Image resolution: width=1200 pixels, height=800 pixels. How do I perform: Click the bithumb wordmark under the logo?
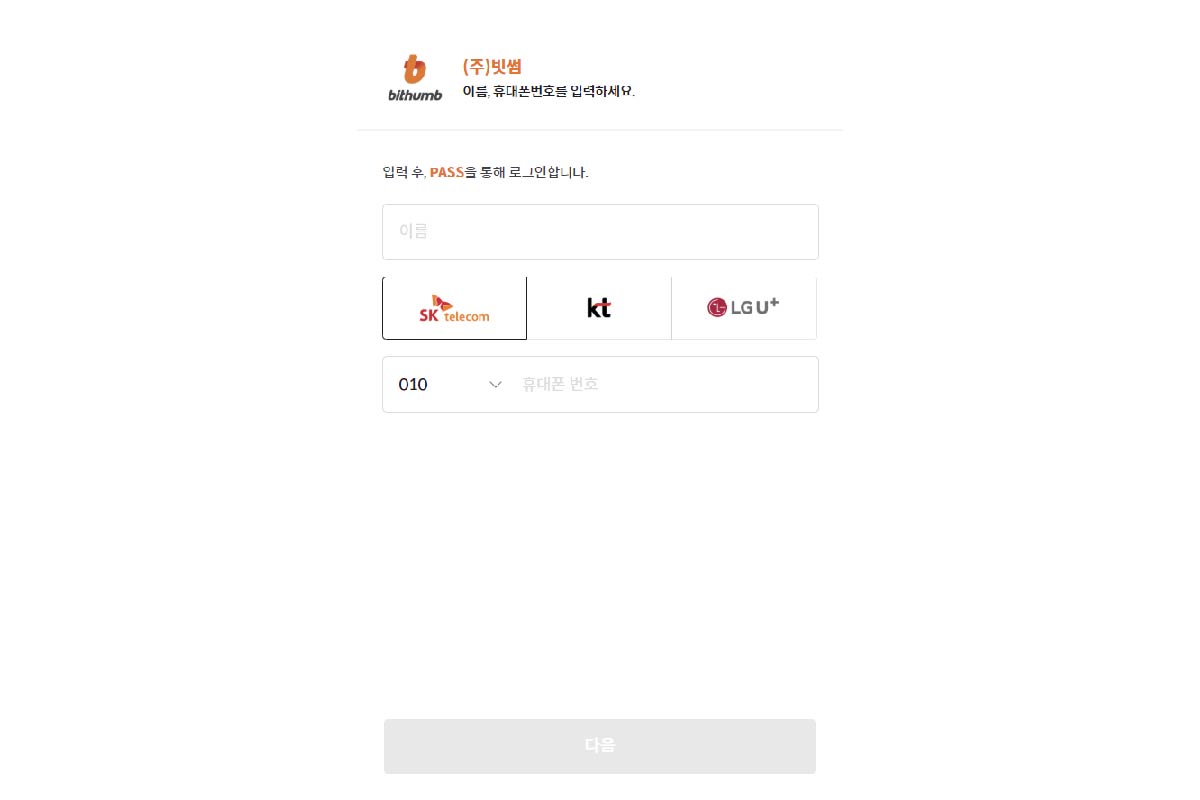pyautogui.click(x=414, y=95)
